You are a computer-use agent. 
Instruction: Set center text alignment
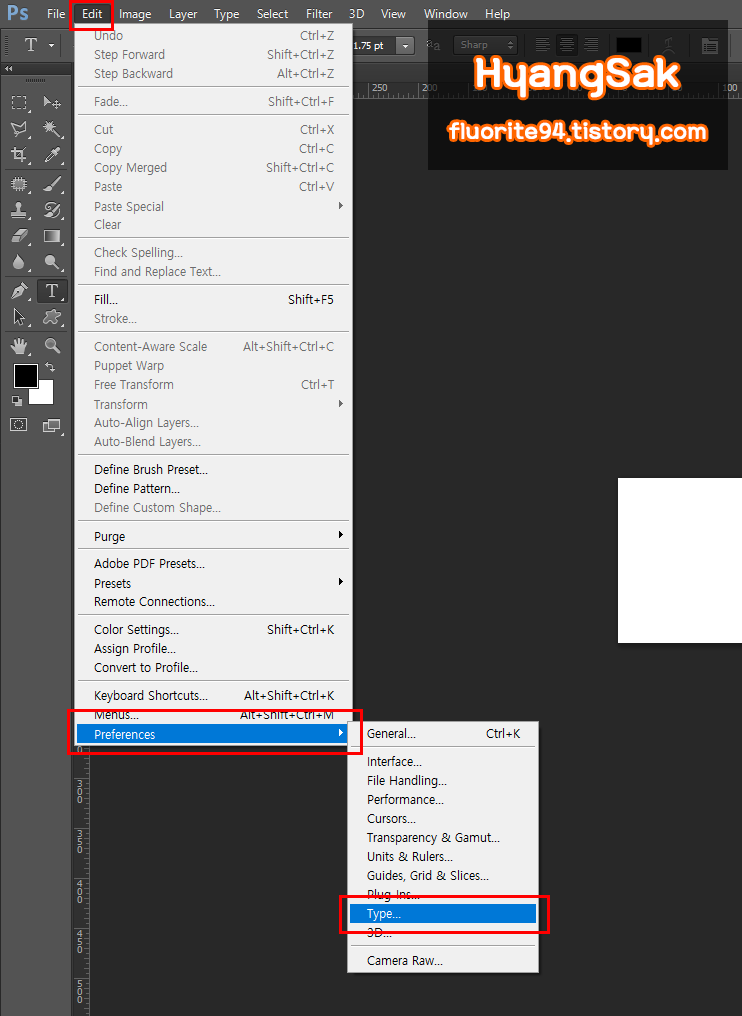[x=567, y=45]
